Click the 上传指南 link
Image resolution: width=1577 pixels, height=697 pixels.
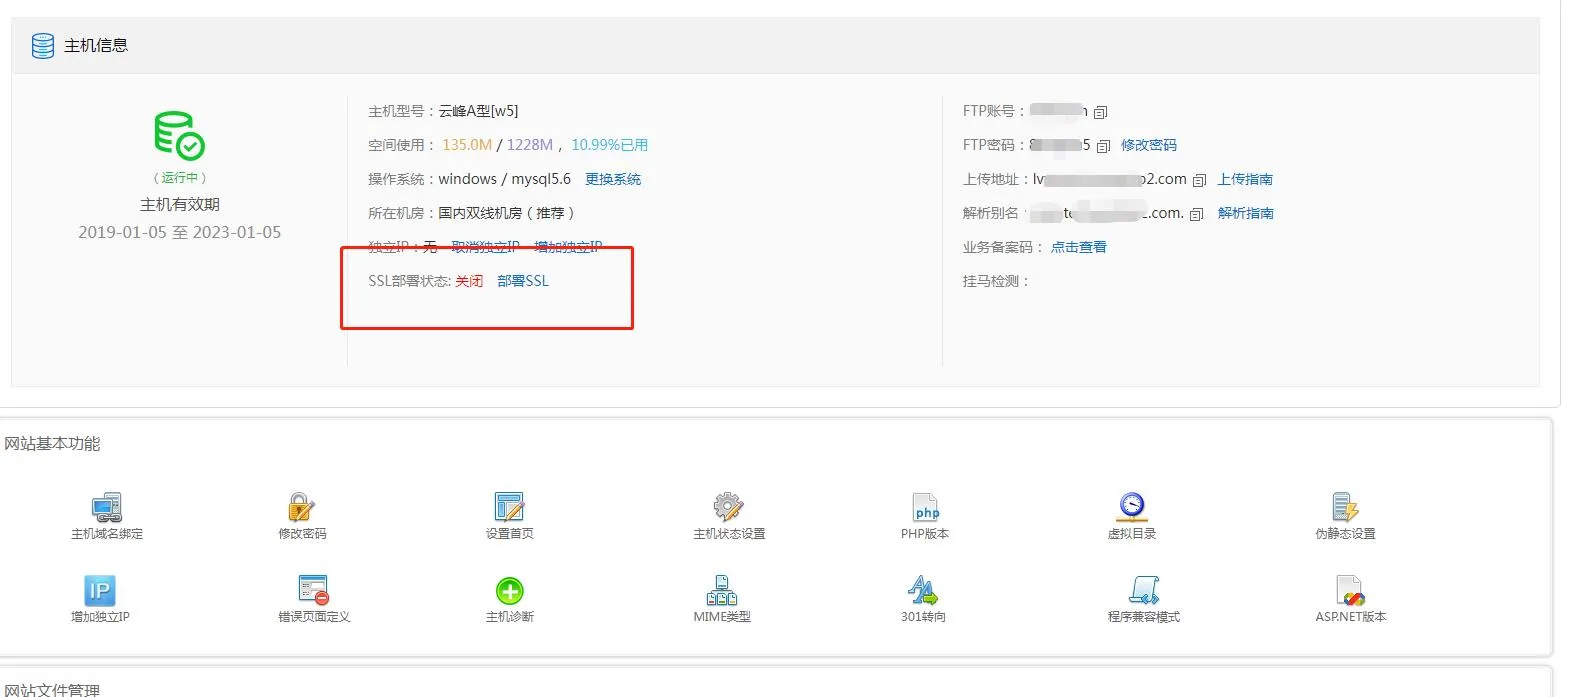[x=1245, y=179]
